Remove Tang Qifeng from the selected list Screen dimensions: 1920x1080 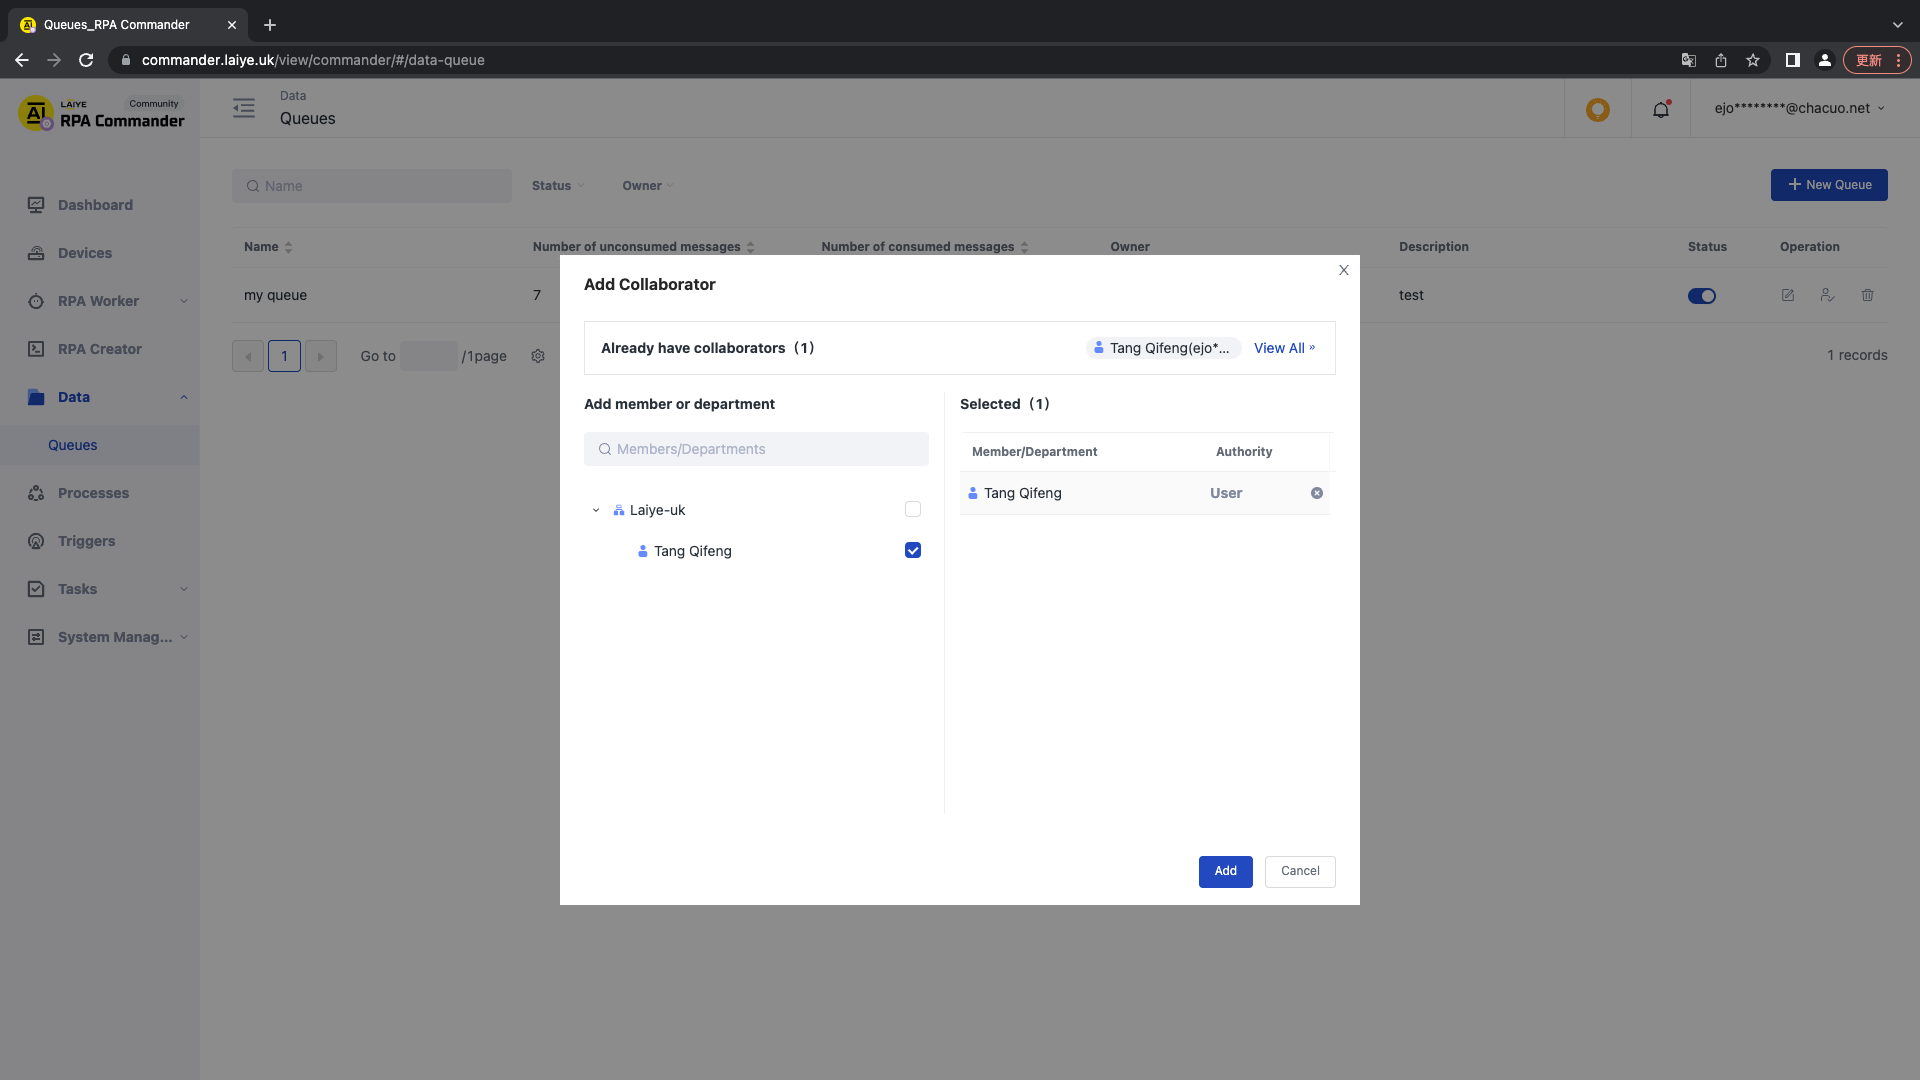pyautogui.click(x=1317, y=493)
